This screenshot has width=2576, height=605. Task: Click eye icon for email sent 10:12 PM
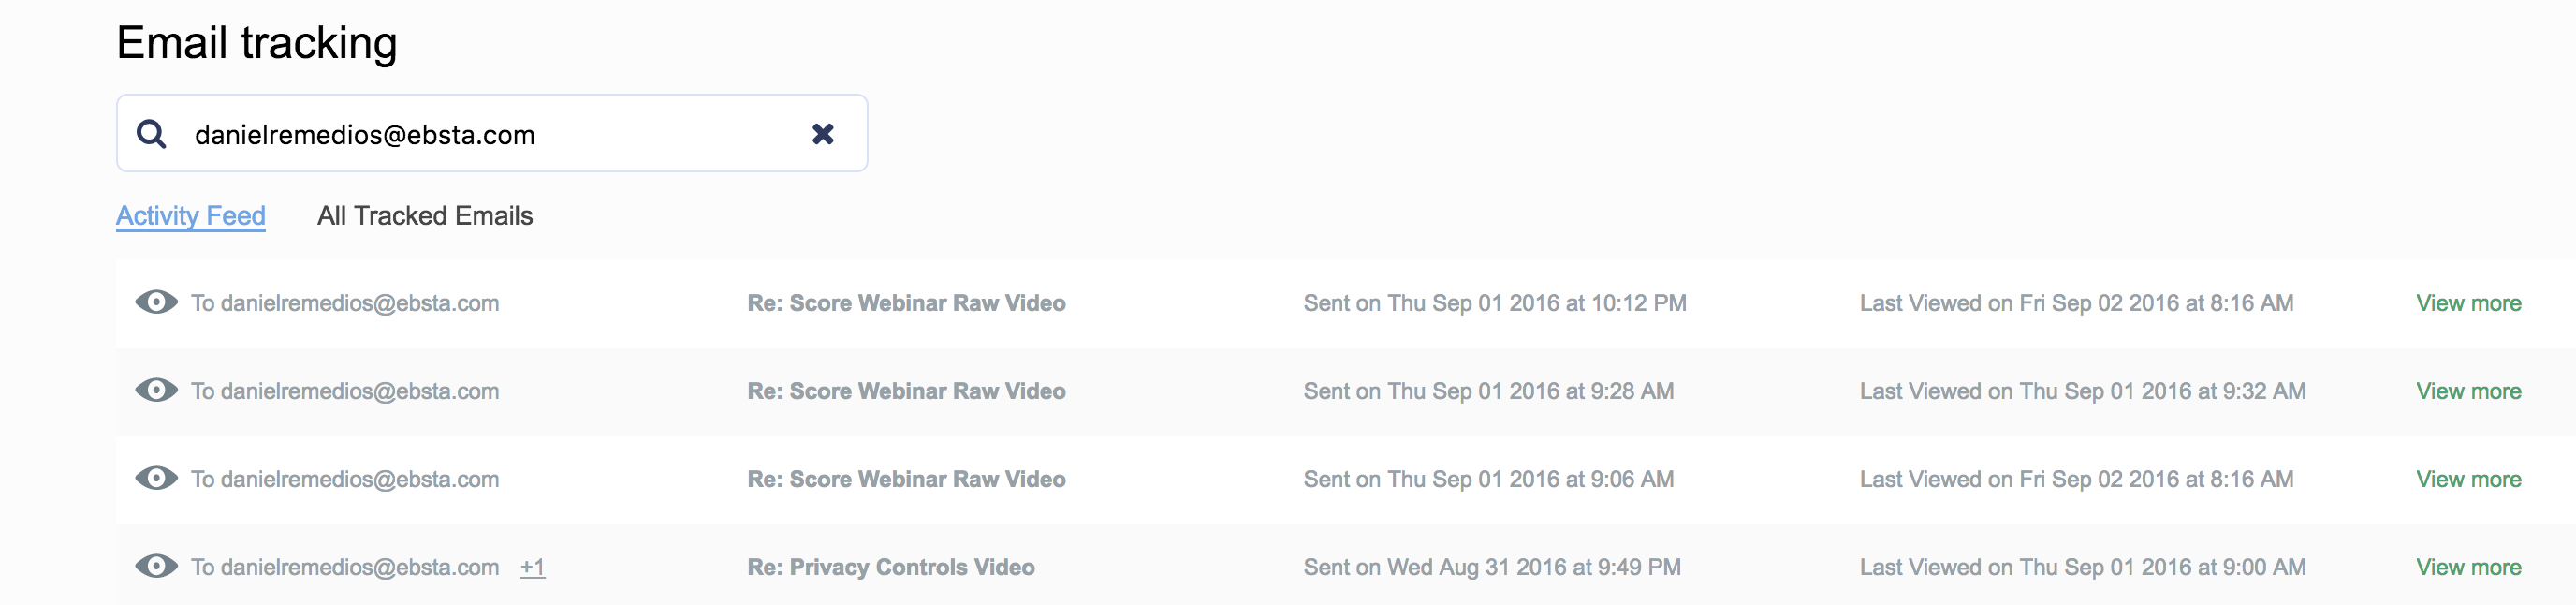point(157,302)
